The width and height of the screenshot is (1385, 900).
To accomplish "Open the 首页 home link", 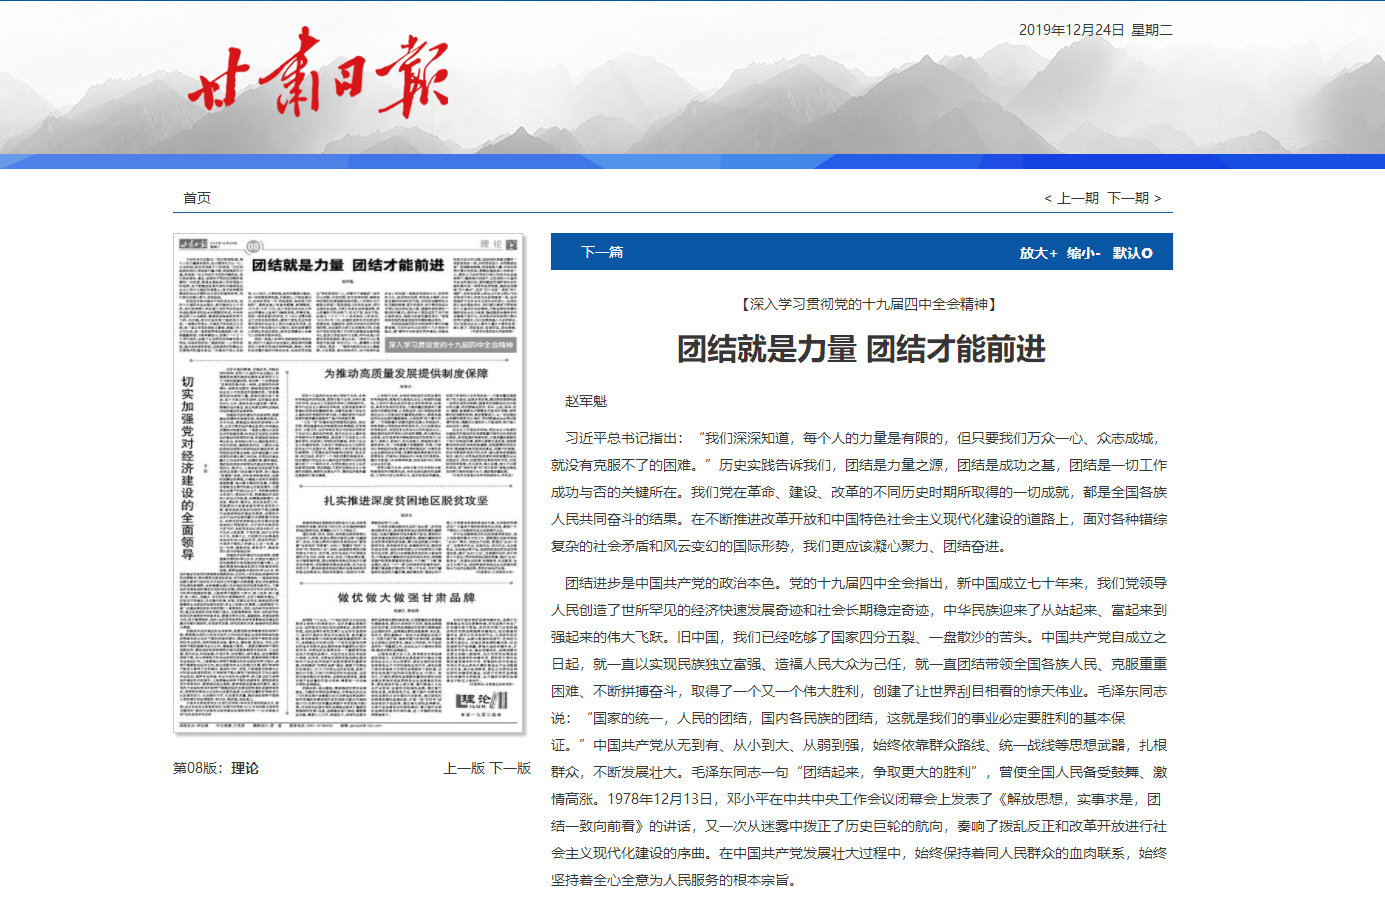I will click(197, 198).
